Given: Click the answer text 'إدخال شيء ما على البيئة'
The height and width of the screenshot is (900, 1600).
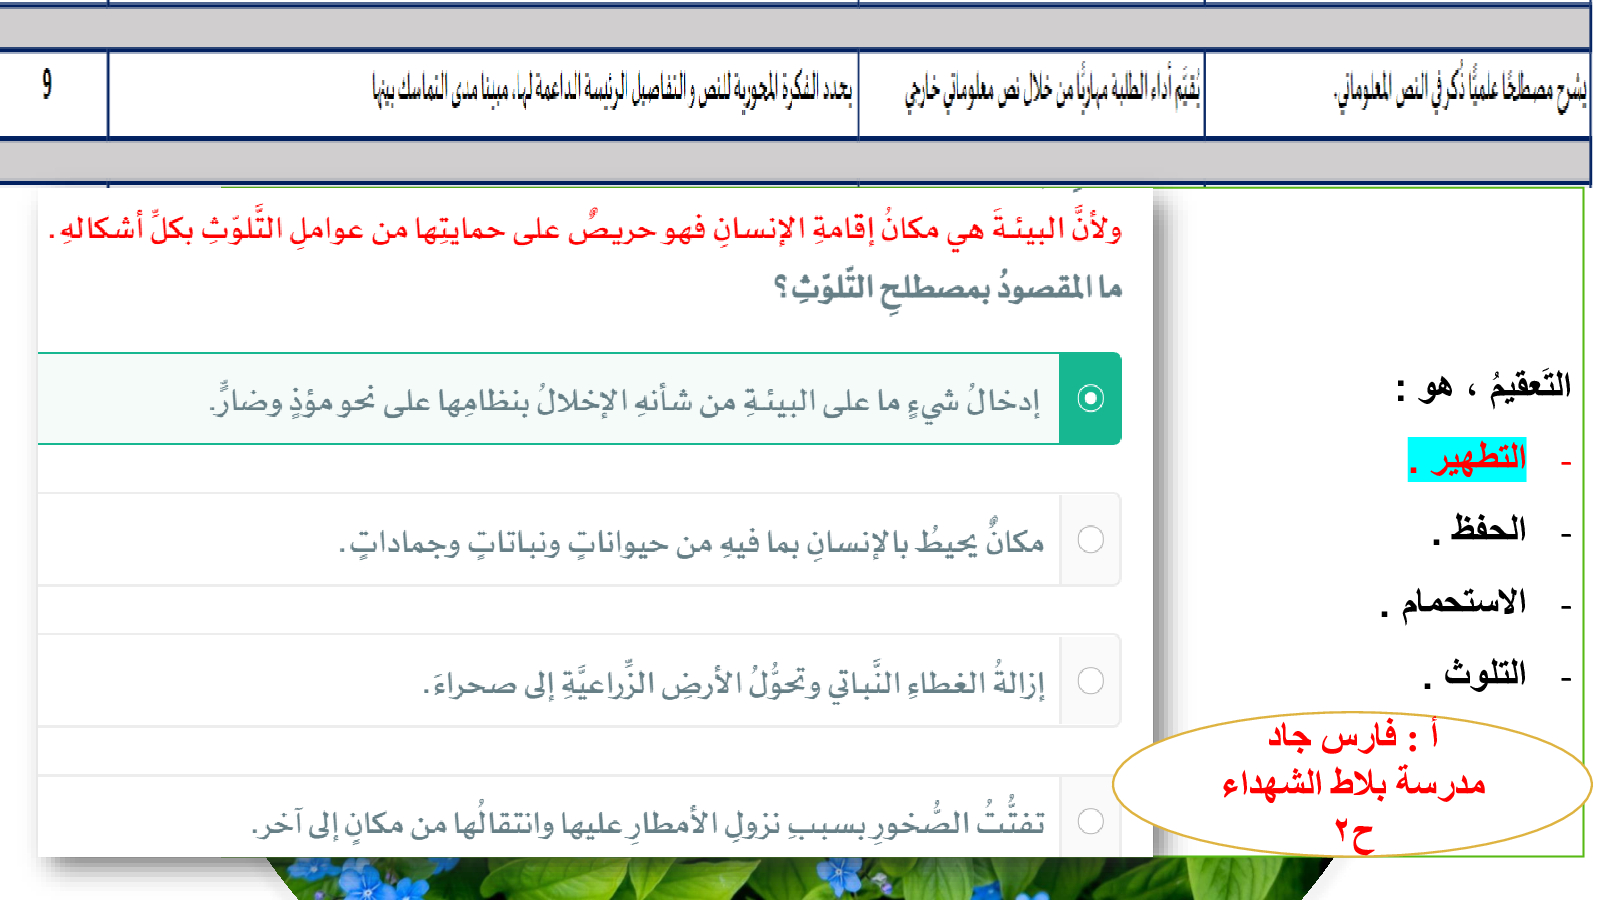Looking at the screenshot, I should (625, 401).
